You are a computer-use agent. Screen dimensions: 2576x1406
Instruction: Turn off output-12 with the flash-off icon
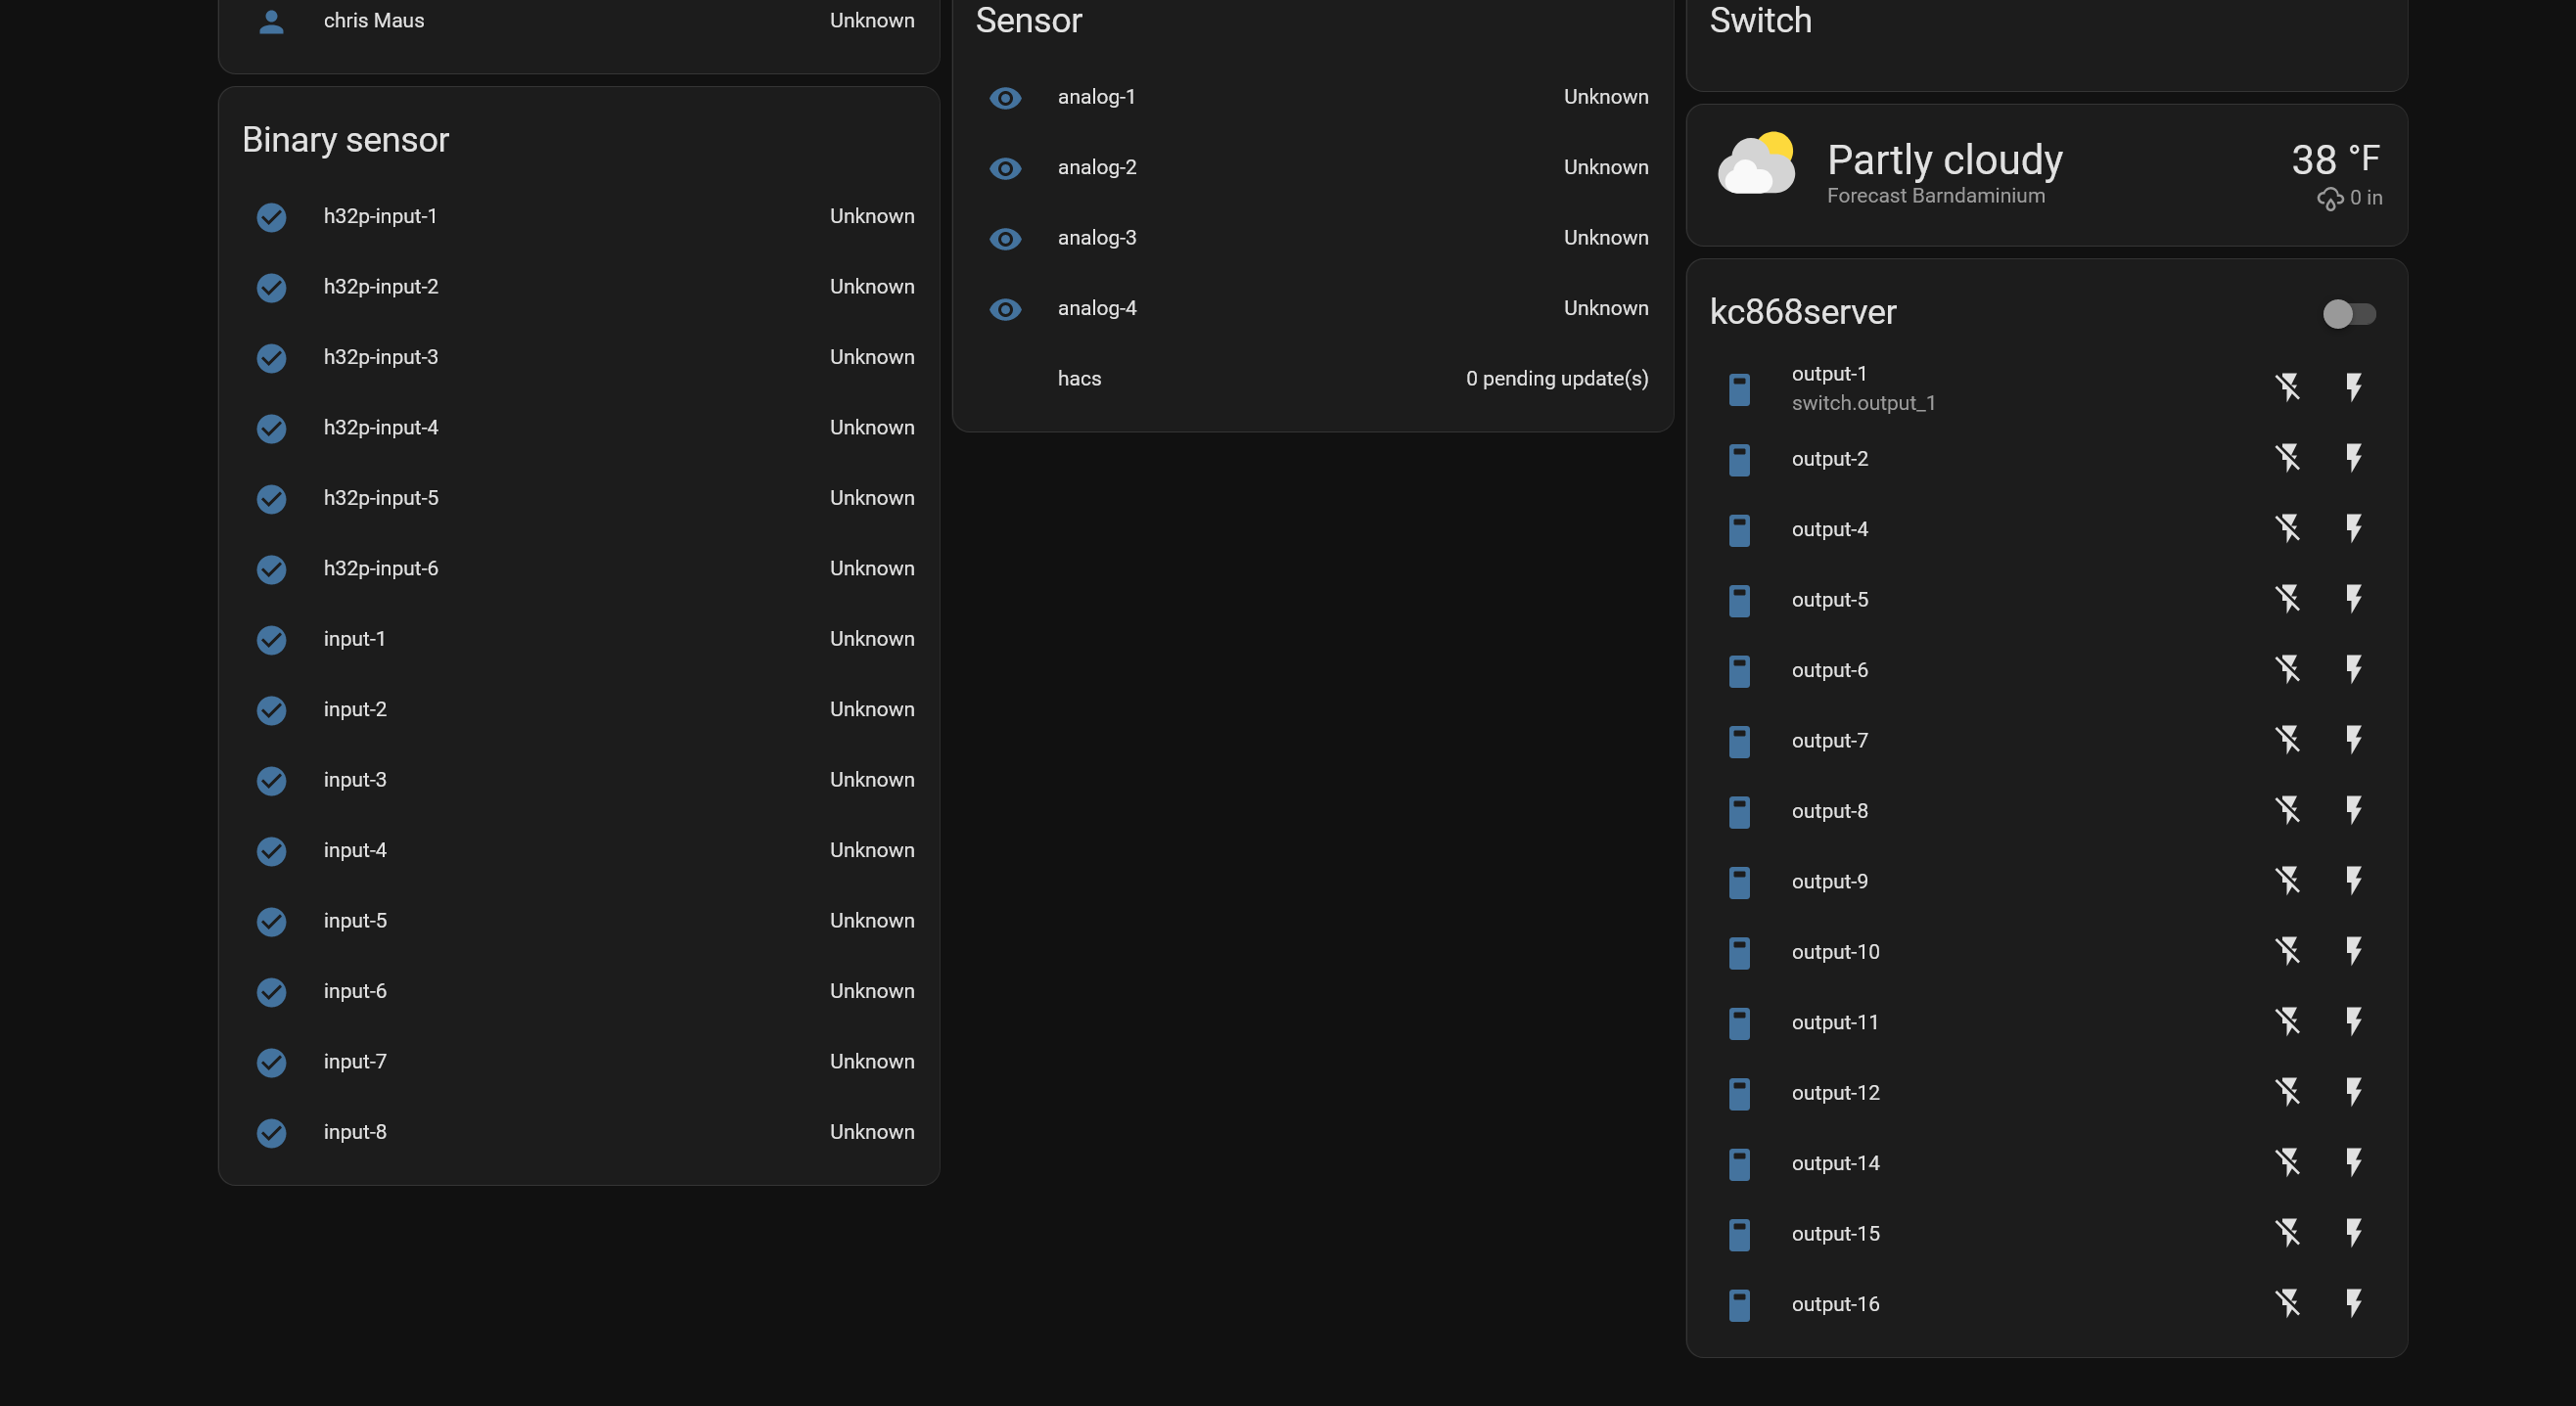2287,1092
